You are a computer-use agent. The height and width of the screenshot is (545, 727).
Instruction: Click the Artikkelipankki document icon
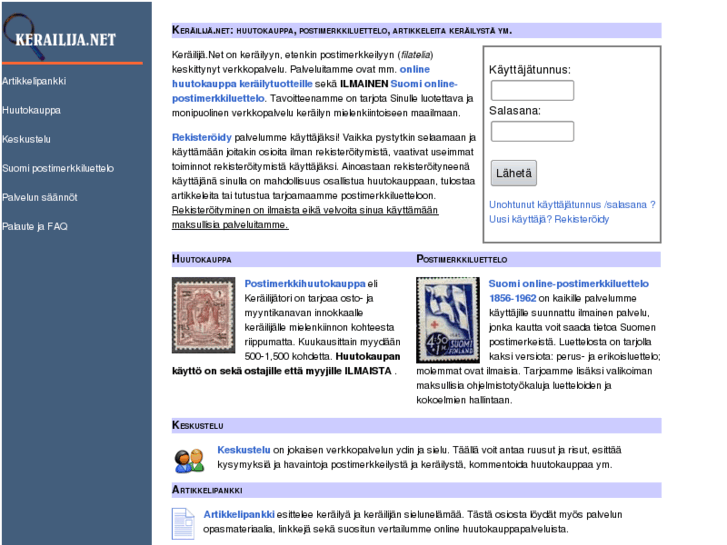(x=183, y=524)
